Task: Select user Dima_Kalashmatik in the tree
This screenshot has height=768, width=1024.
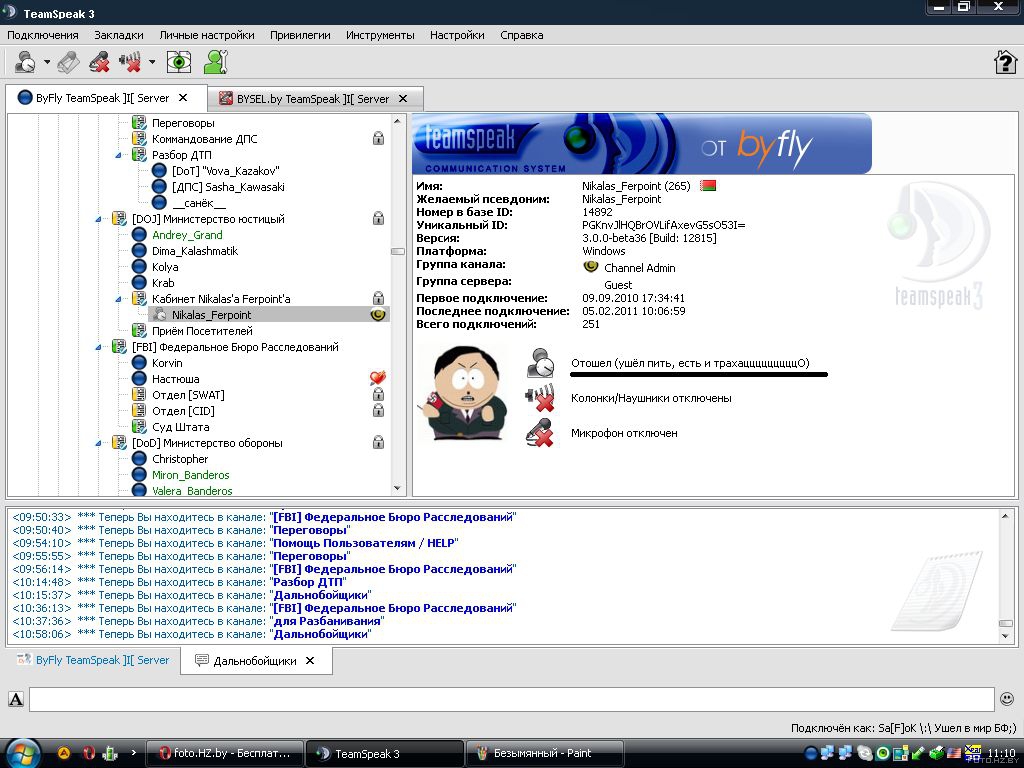Action: pyautogui.click(x=194, y=251)
